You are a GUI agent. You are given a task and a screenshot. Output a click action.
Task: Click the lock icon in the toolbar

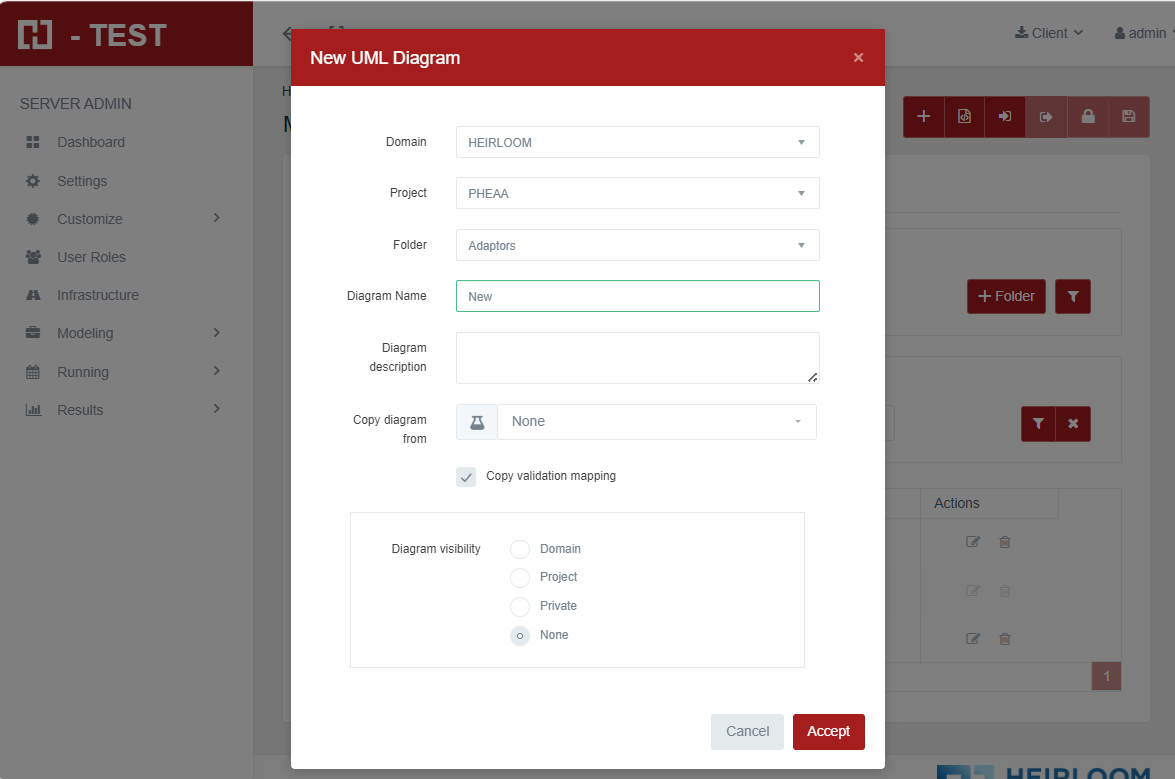(x=1087, y=117)
